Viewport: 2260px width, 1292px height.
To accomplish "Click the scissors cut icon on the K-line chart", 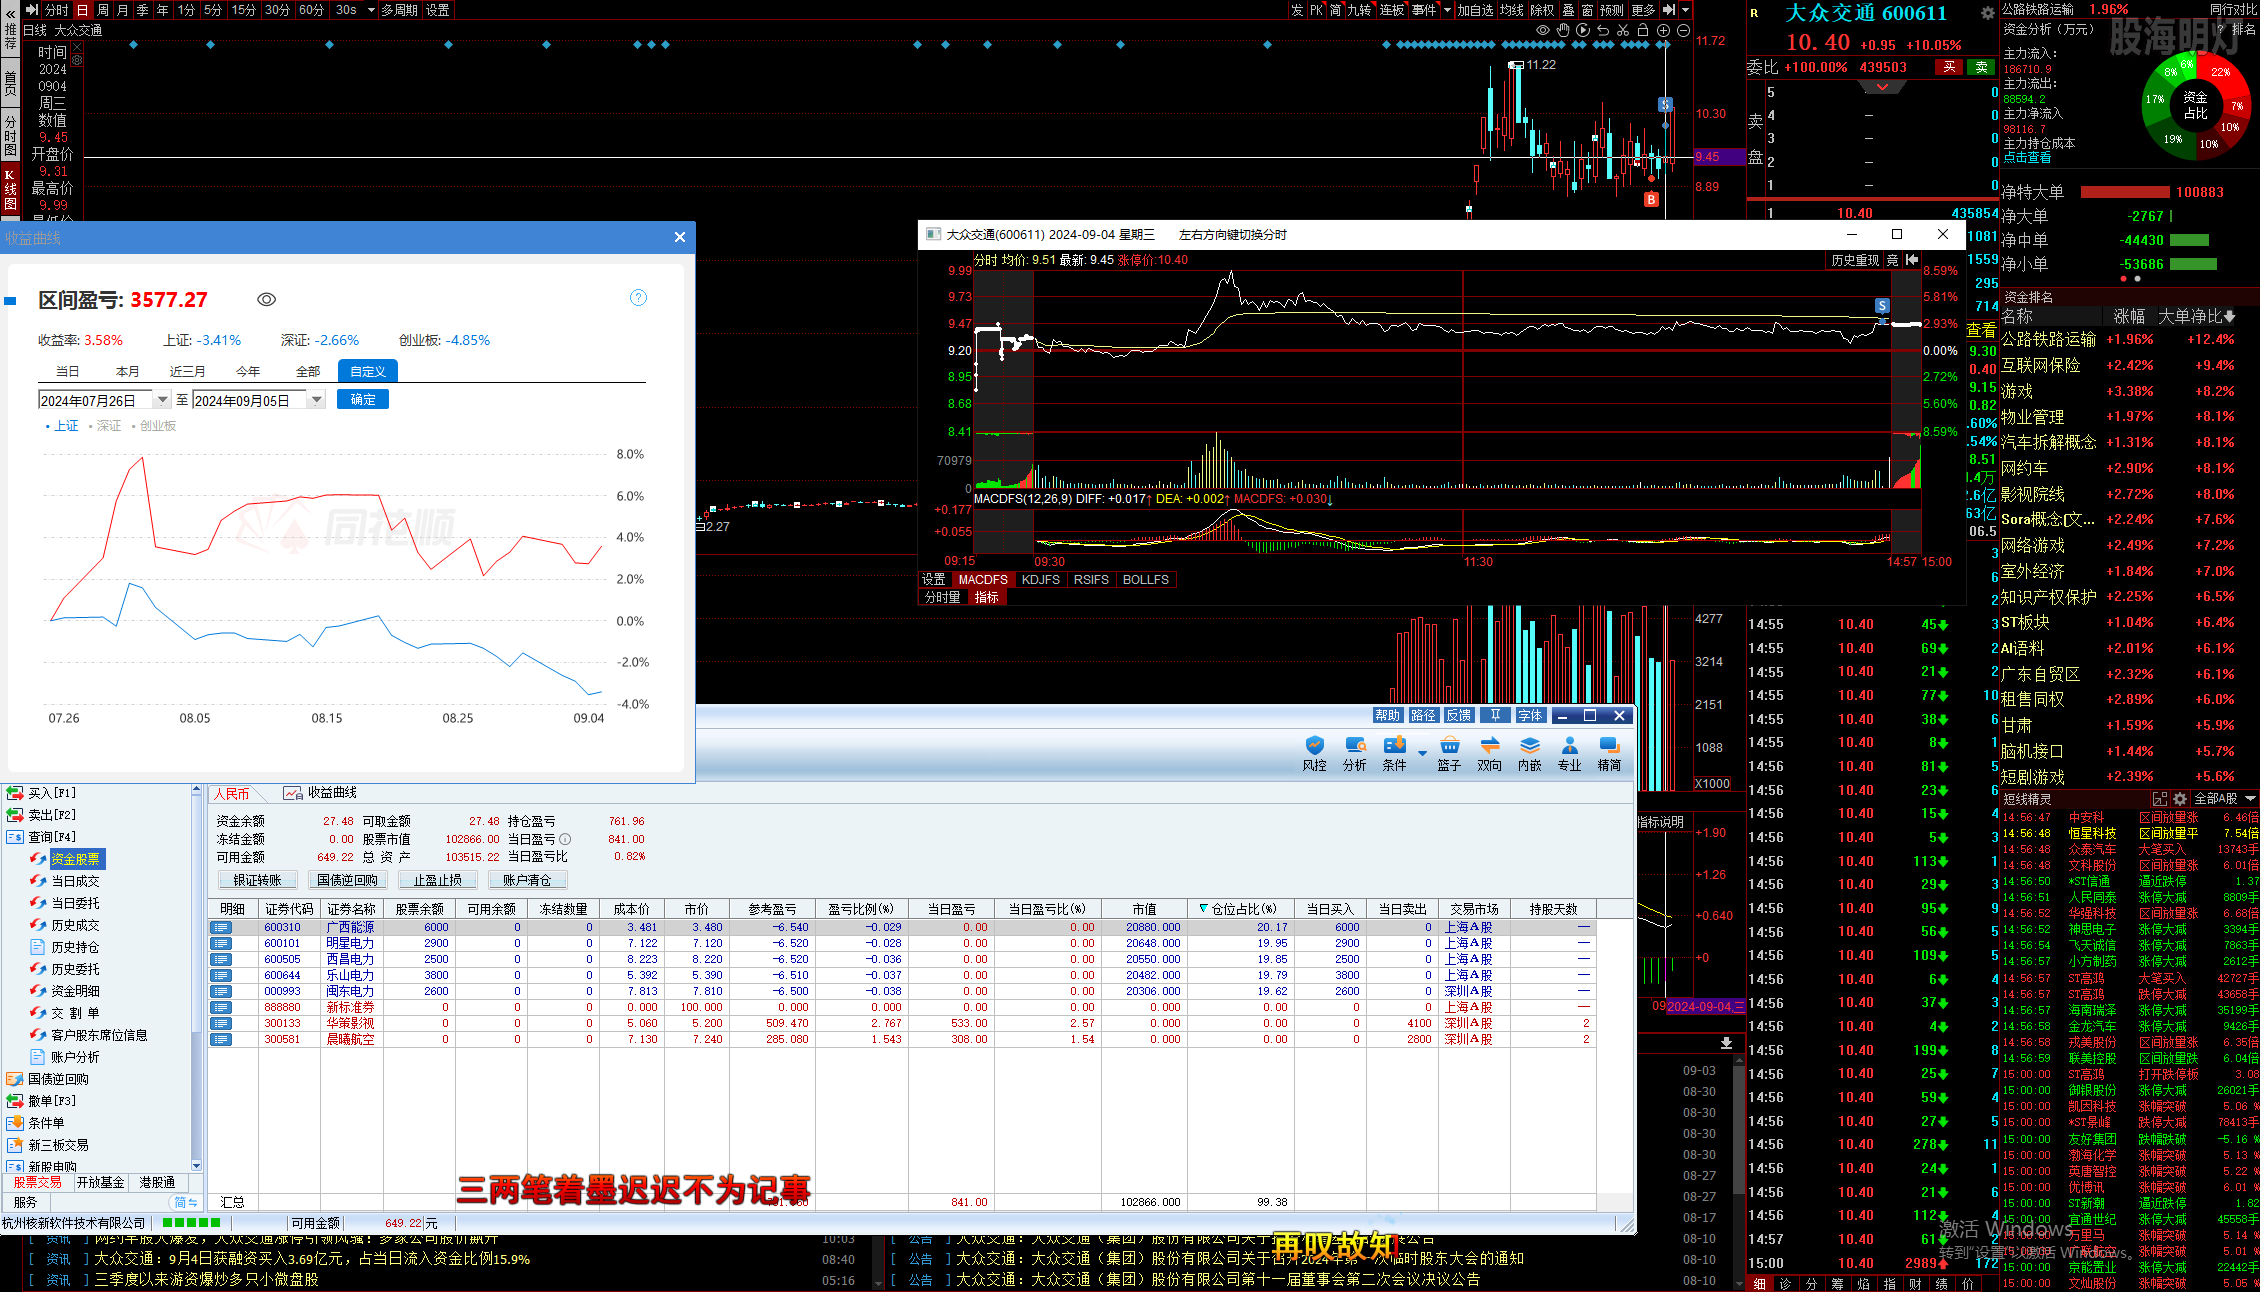I will tap(1623, 30).
